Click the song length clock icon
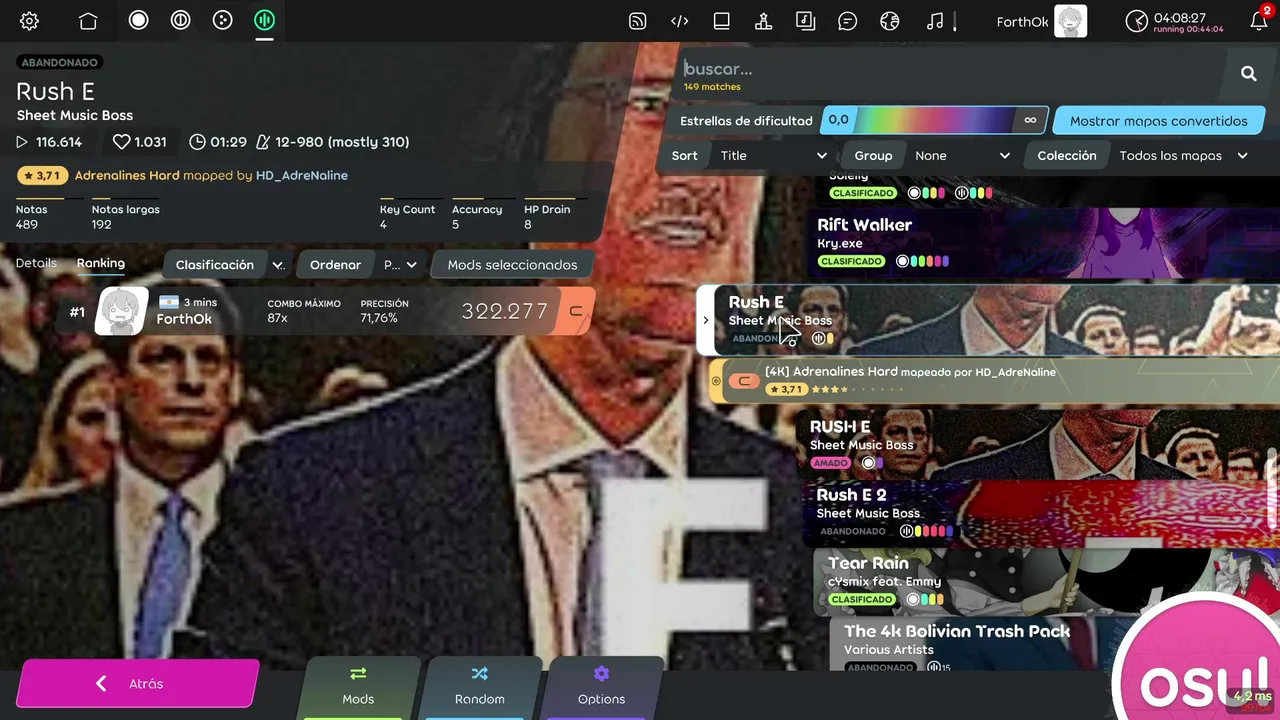 click(x=198, y=142)
